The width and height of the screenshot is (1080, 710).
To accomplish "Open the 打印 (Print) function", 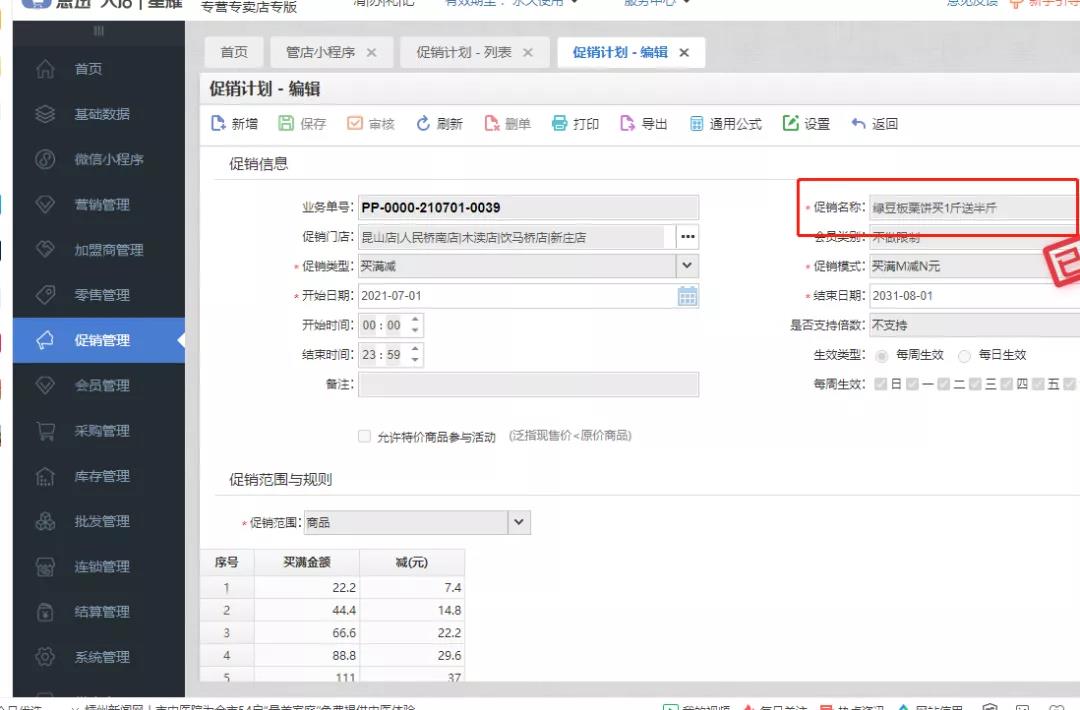I will [x=575, y=123].
